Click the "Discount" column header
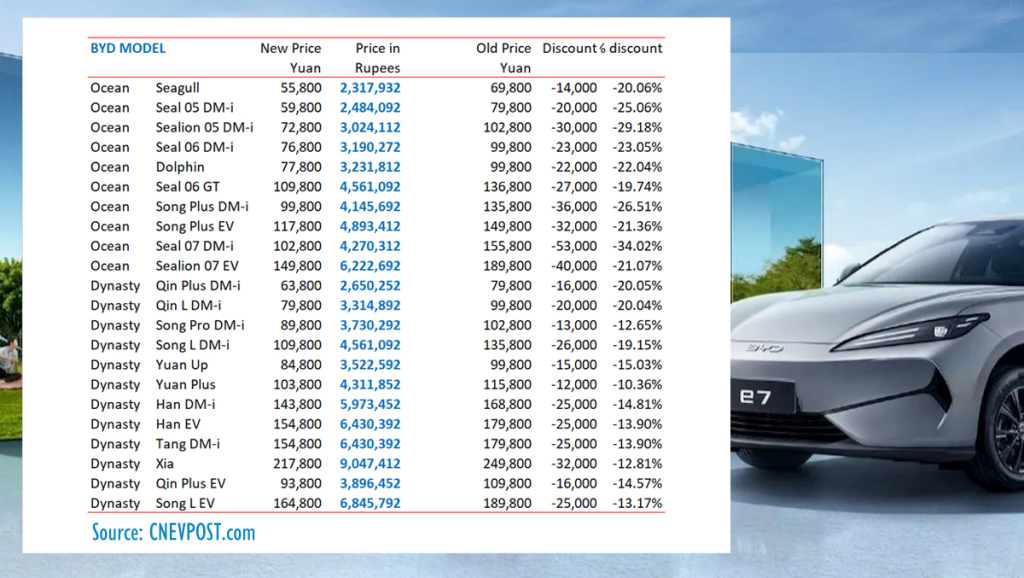Screen dimensions: 1024x578 pos(569,48)
